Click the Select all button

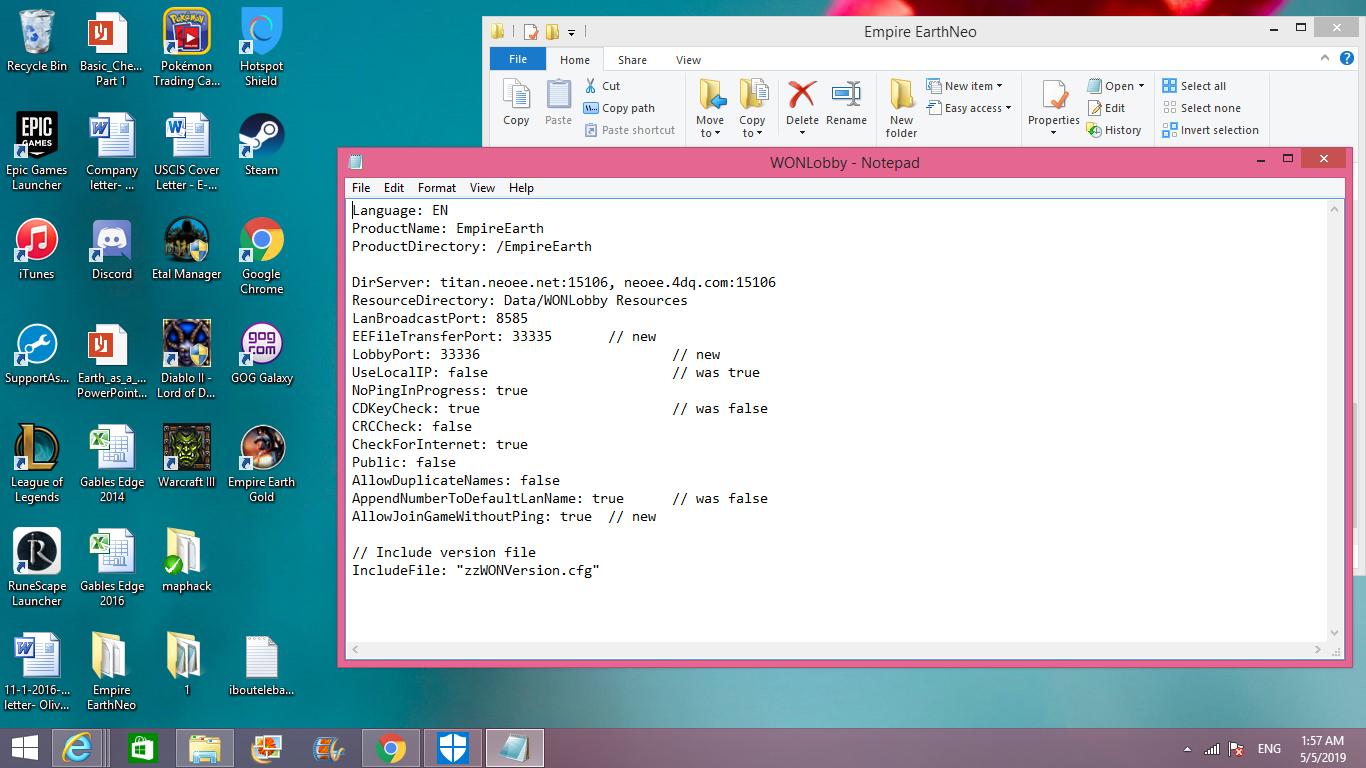point(1194,86)
